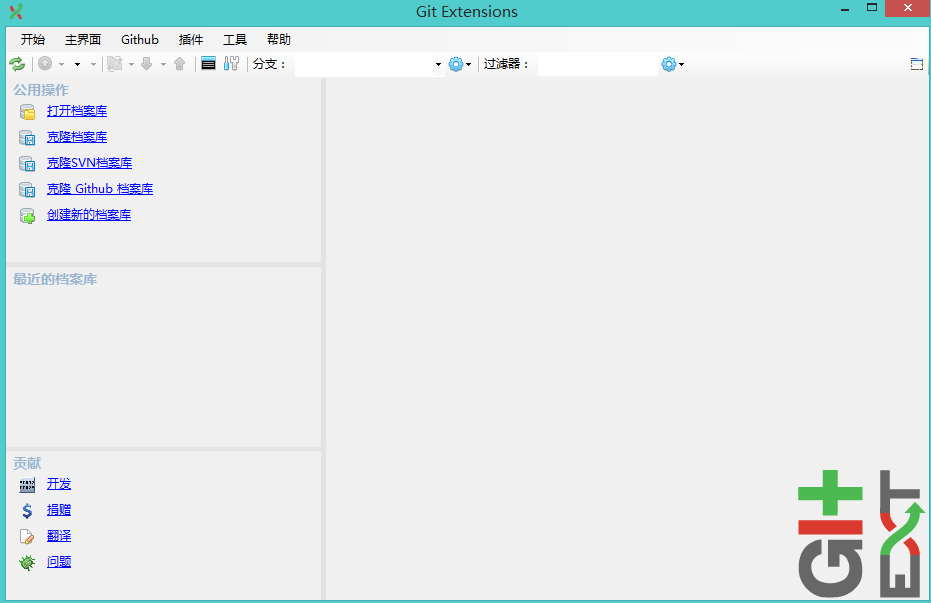Viewport: 931px width, 603px height.
Task: Open the gear dropdown beside filter box
Action: click(673, 64)
